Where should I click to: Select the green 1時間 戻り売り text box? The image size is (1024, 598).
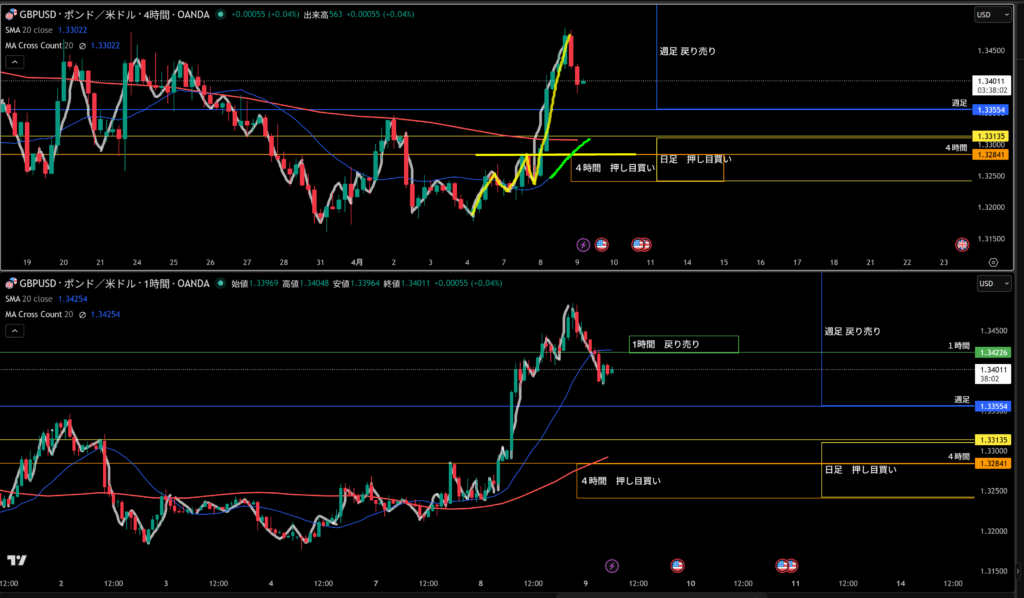(x=683, y=344)
